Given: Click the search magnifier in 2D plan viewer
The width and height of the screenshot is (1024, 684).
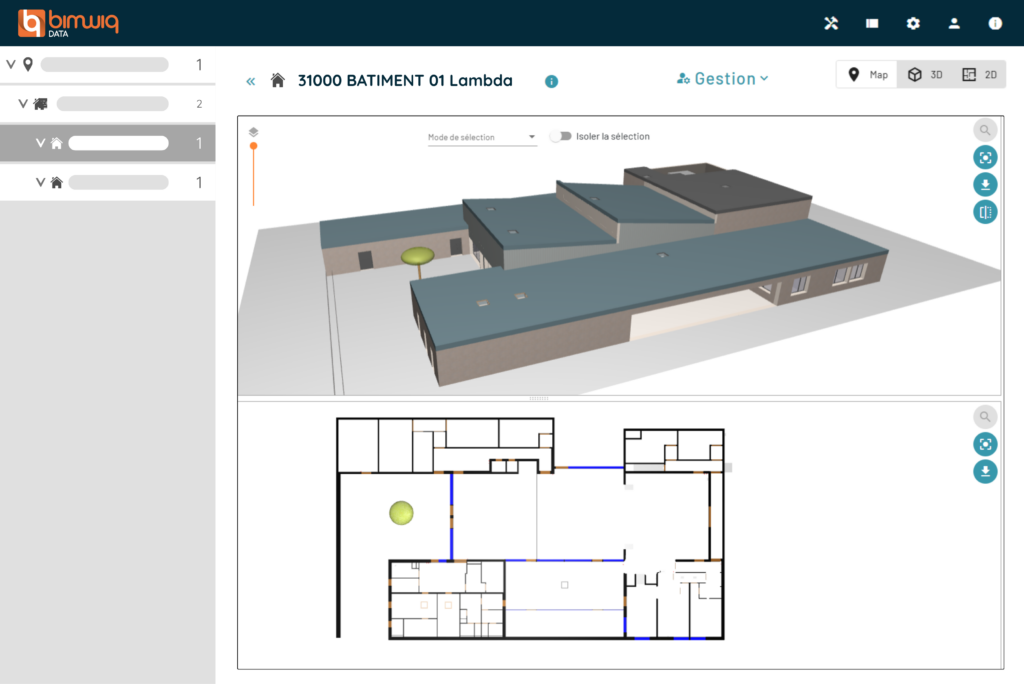Looking at the screenshot, I should coord(985,417).
